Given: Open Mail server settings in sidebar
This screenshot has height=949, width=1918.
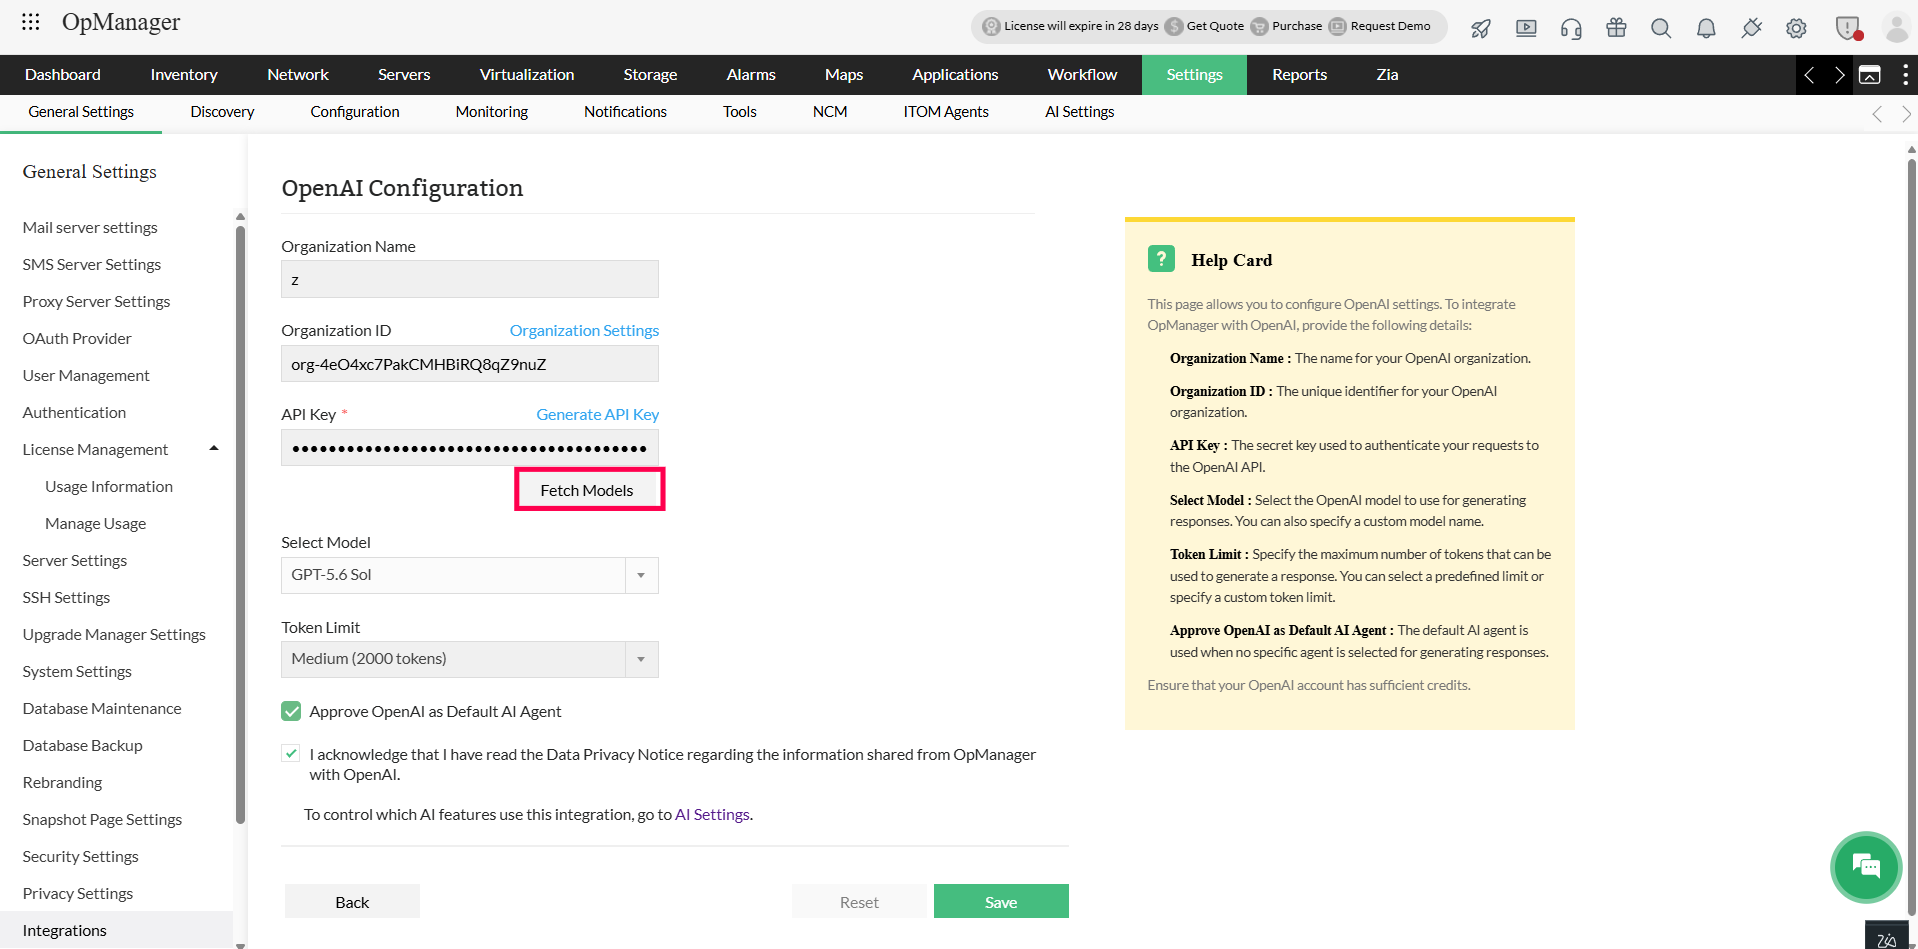Looking at the screenshot, I should [x=90, y=227].
